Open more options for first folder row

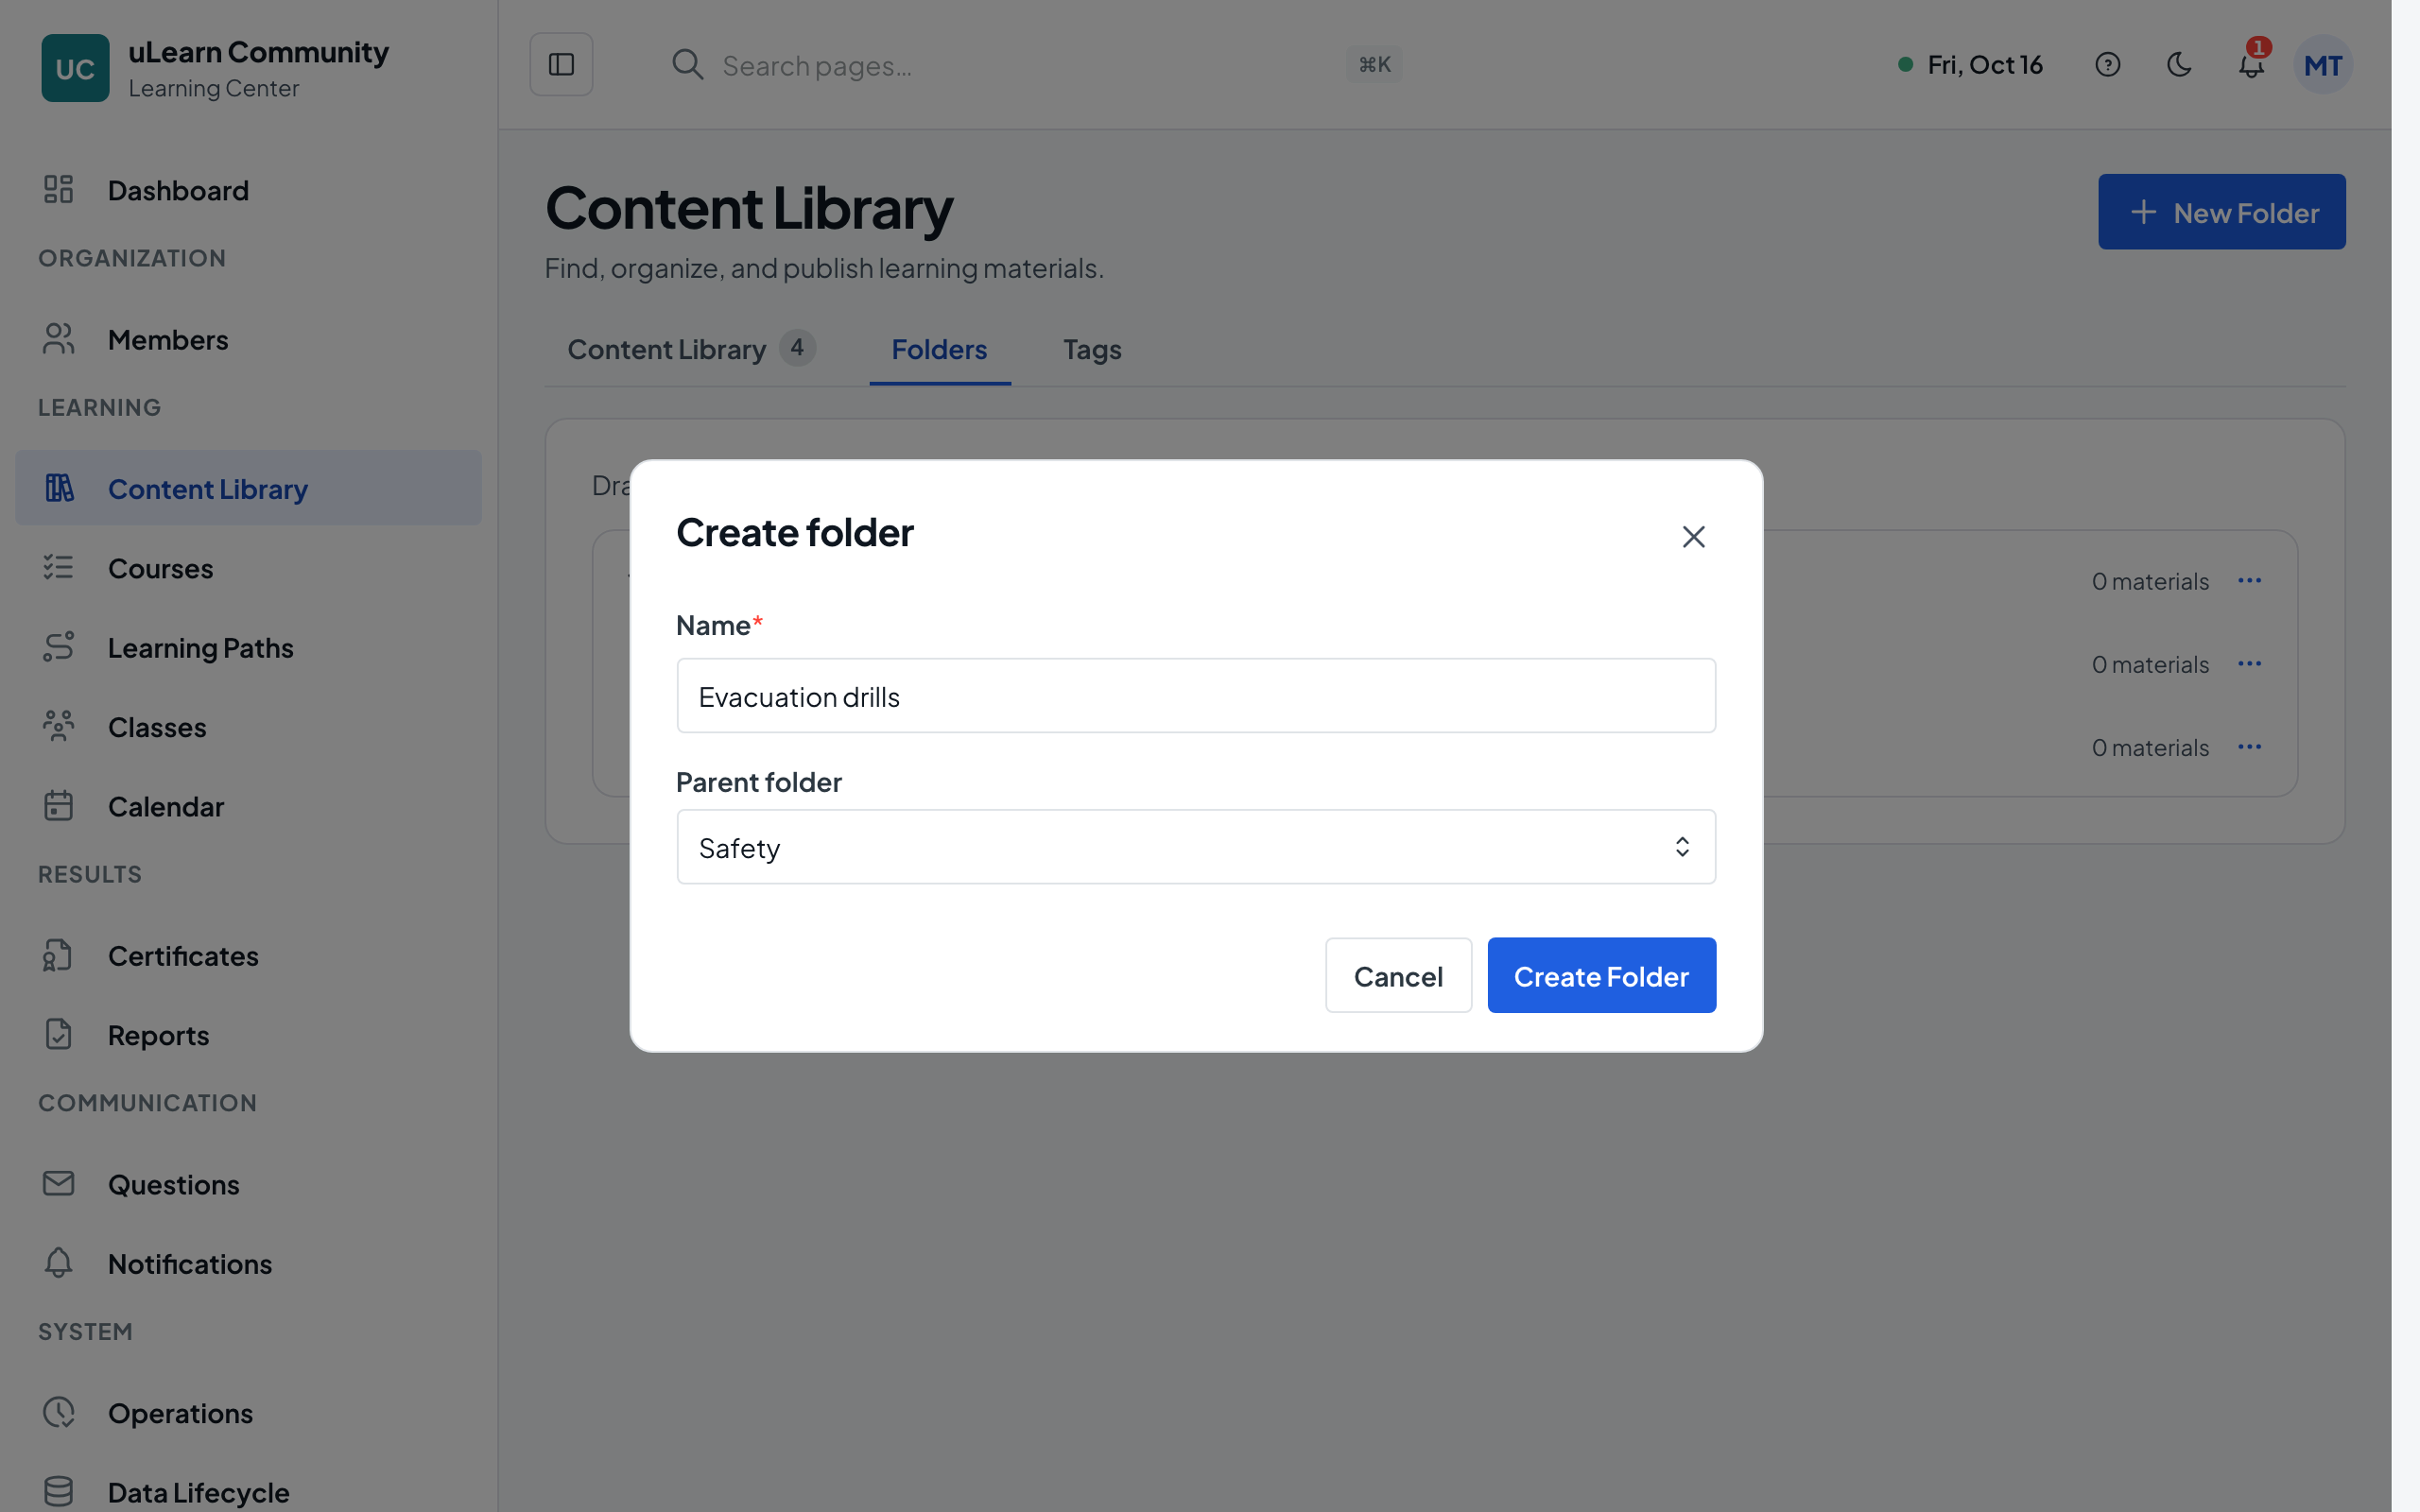click(2249, 581)
